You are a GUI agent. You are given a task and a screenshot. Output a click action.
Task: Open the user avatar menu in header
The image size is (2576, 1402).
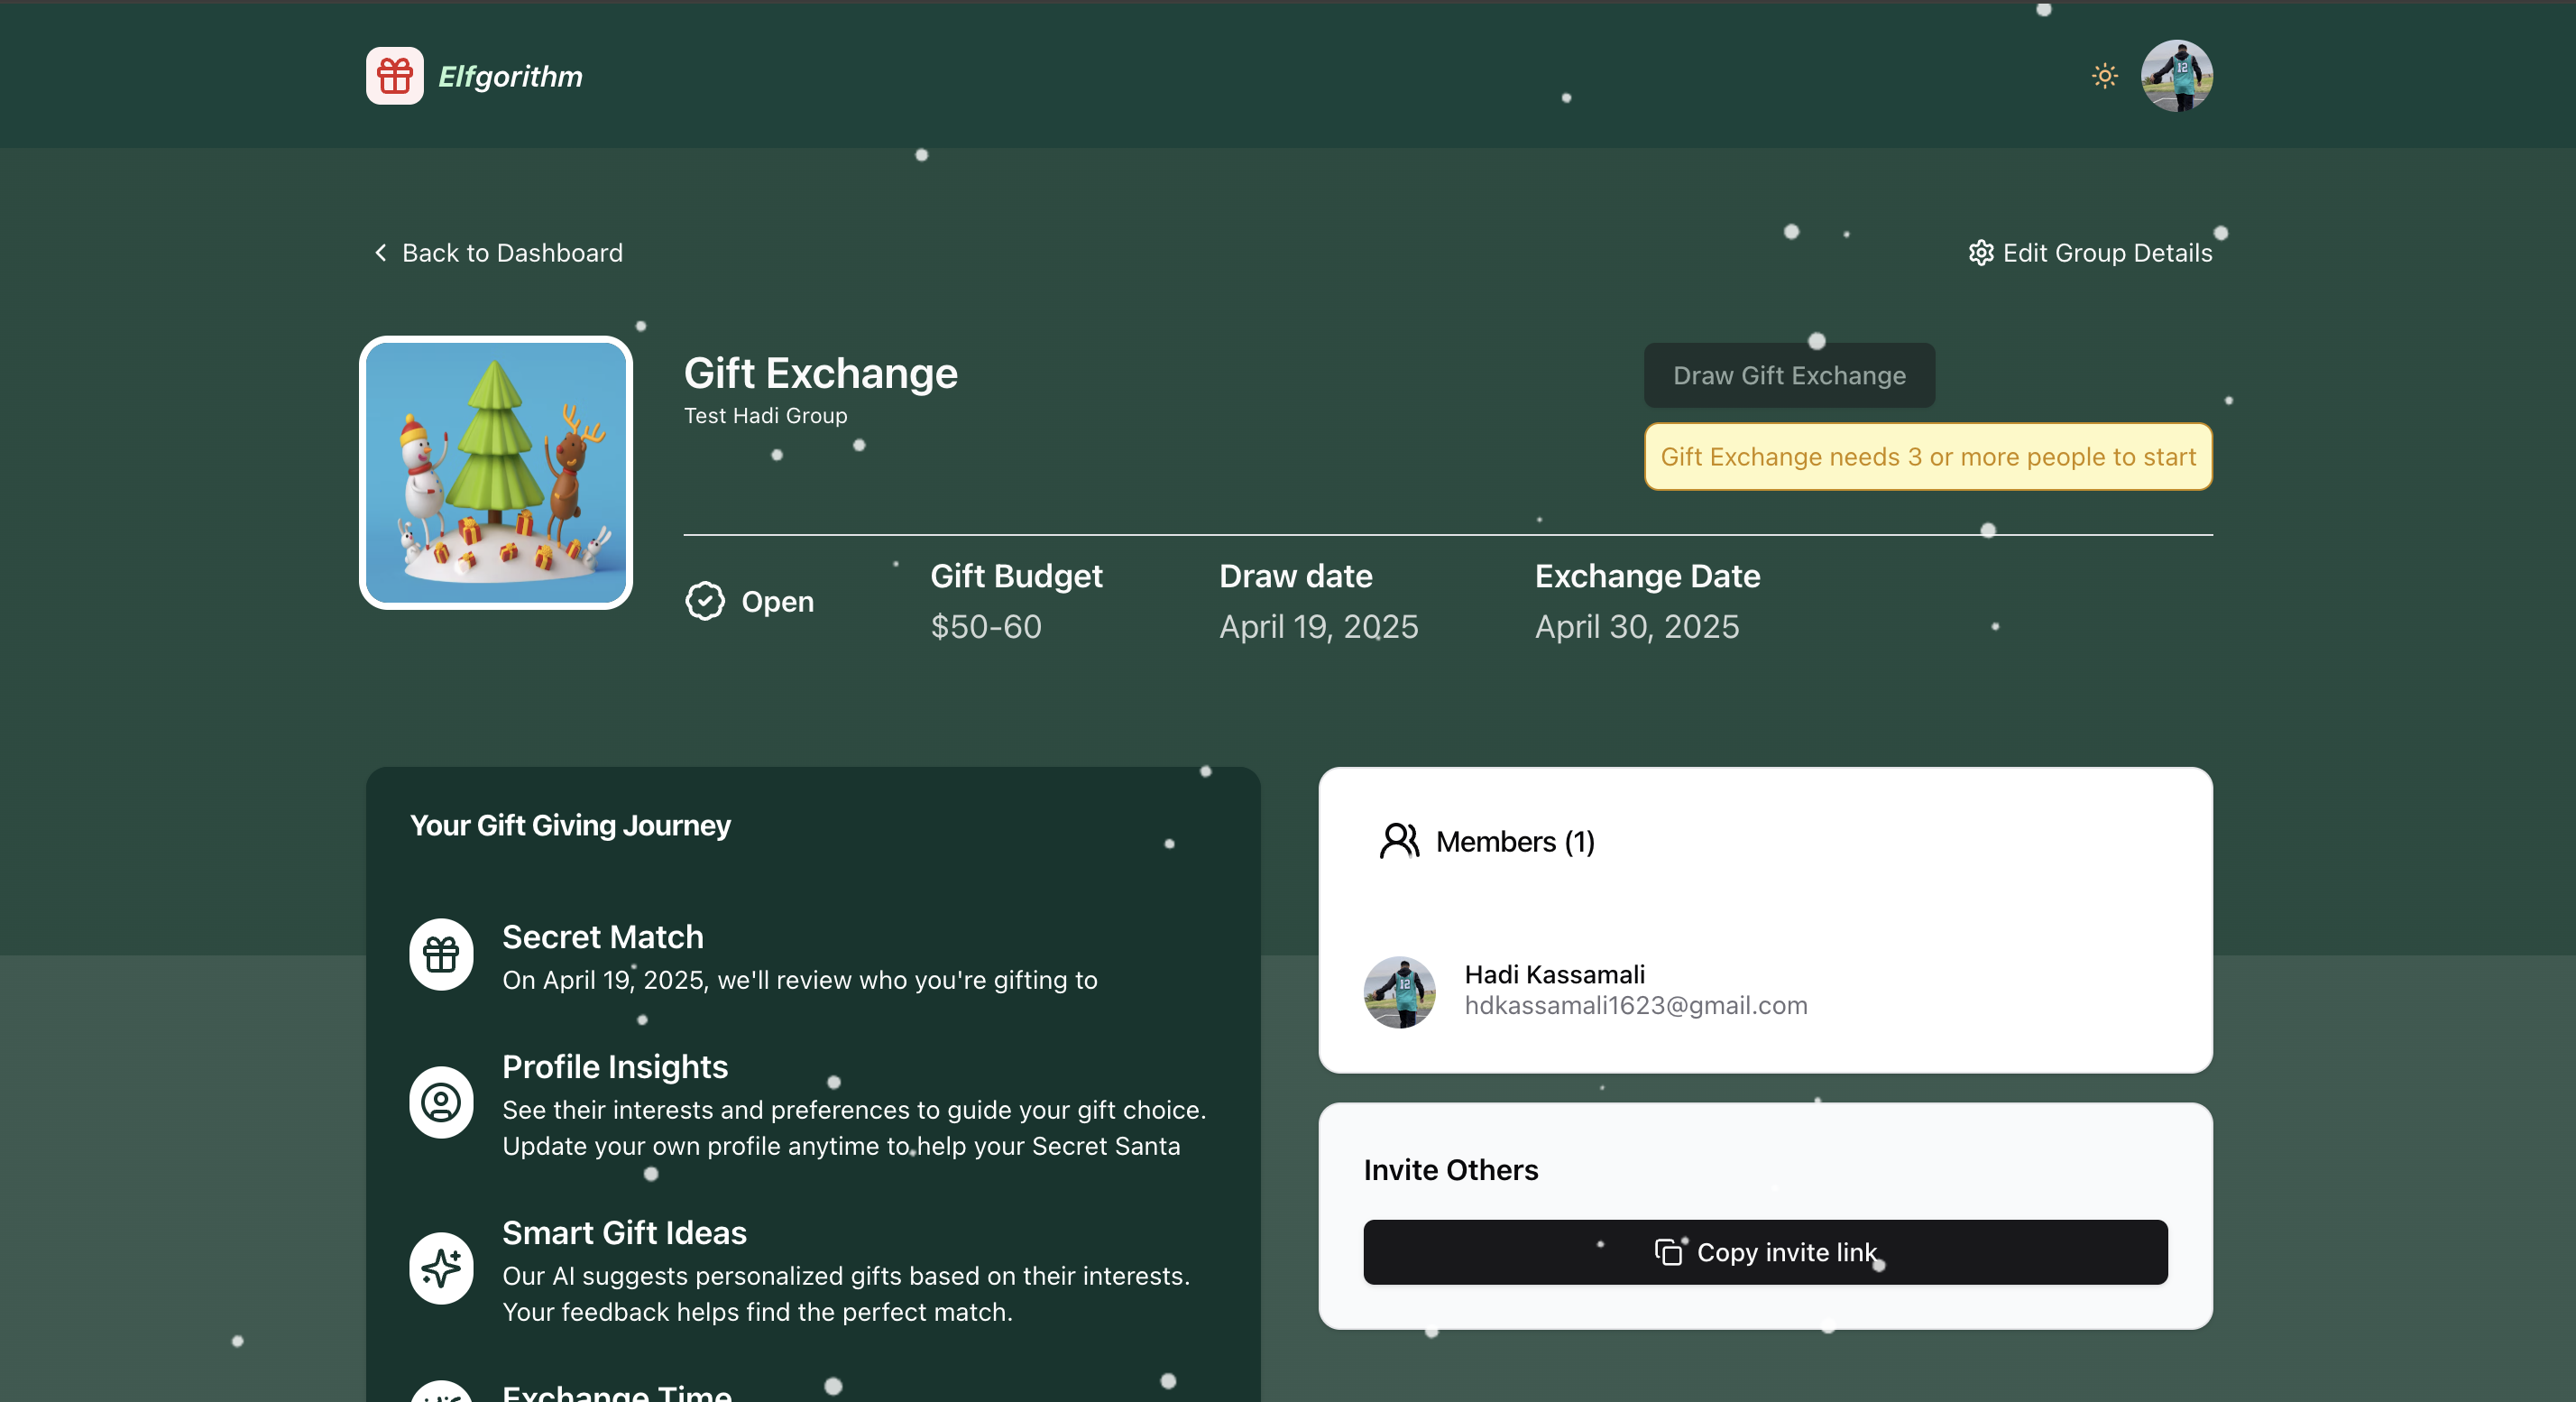2176,76
